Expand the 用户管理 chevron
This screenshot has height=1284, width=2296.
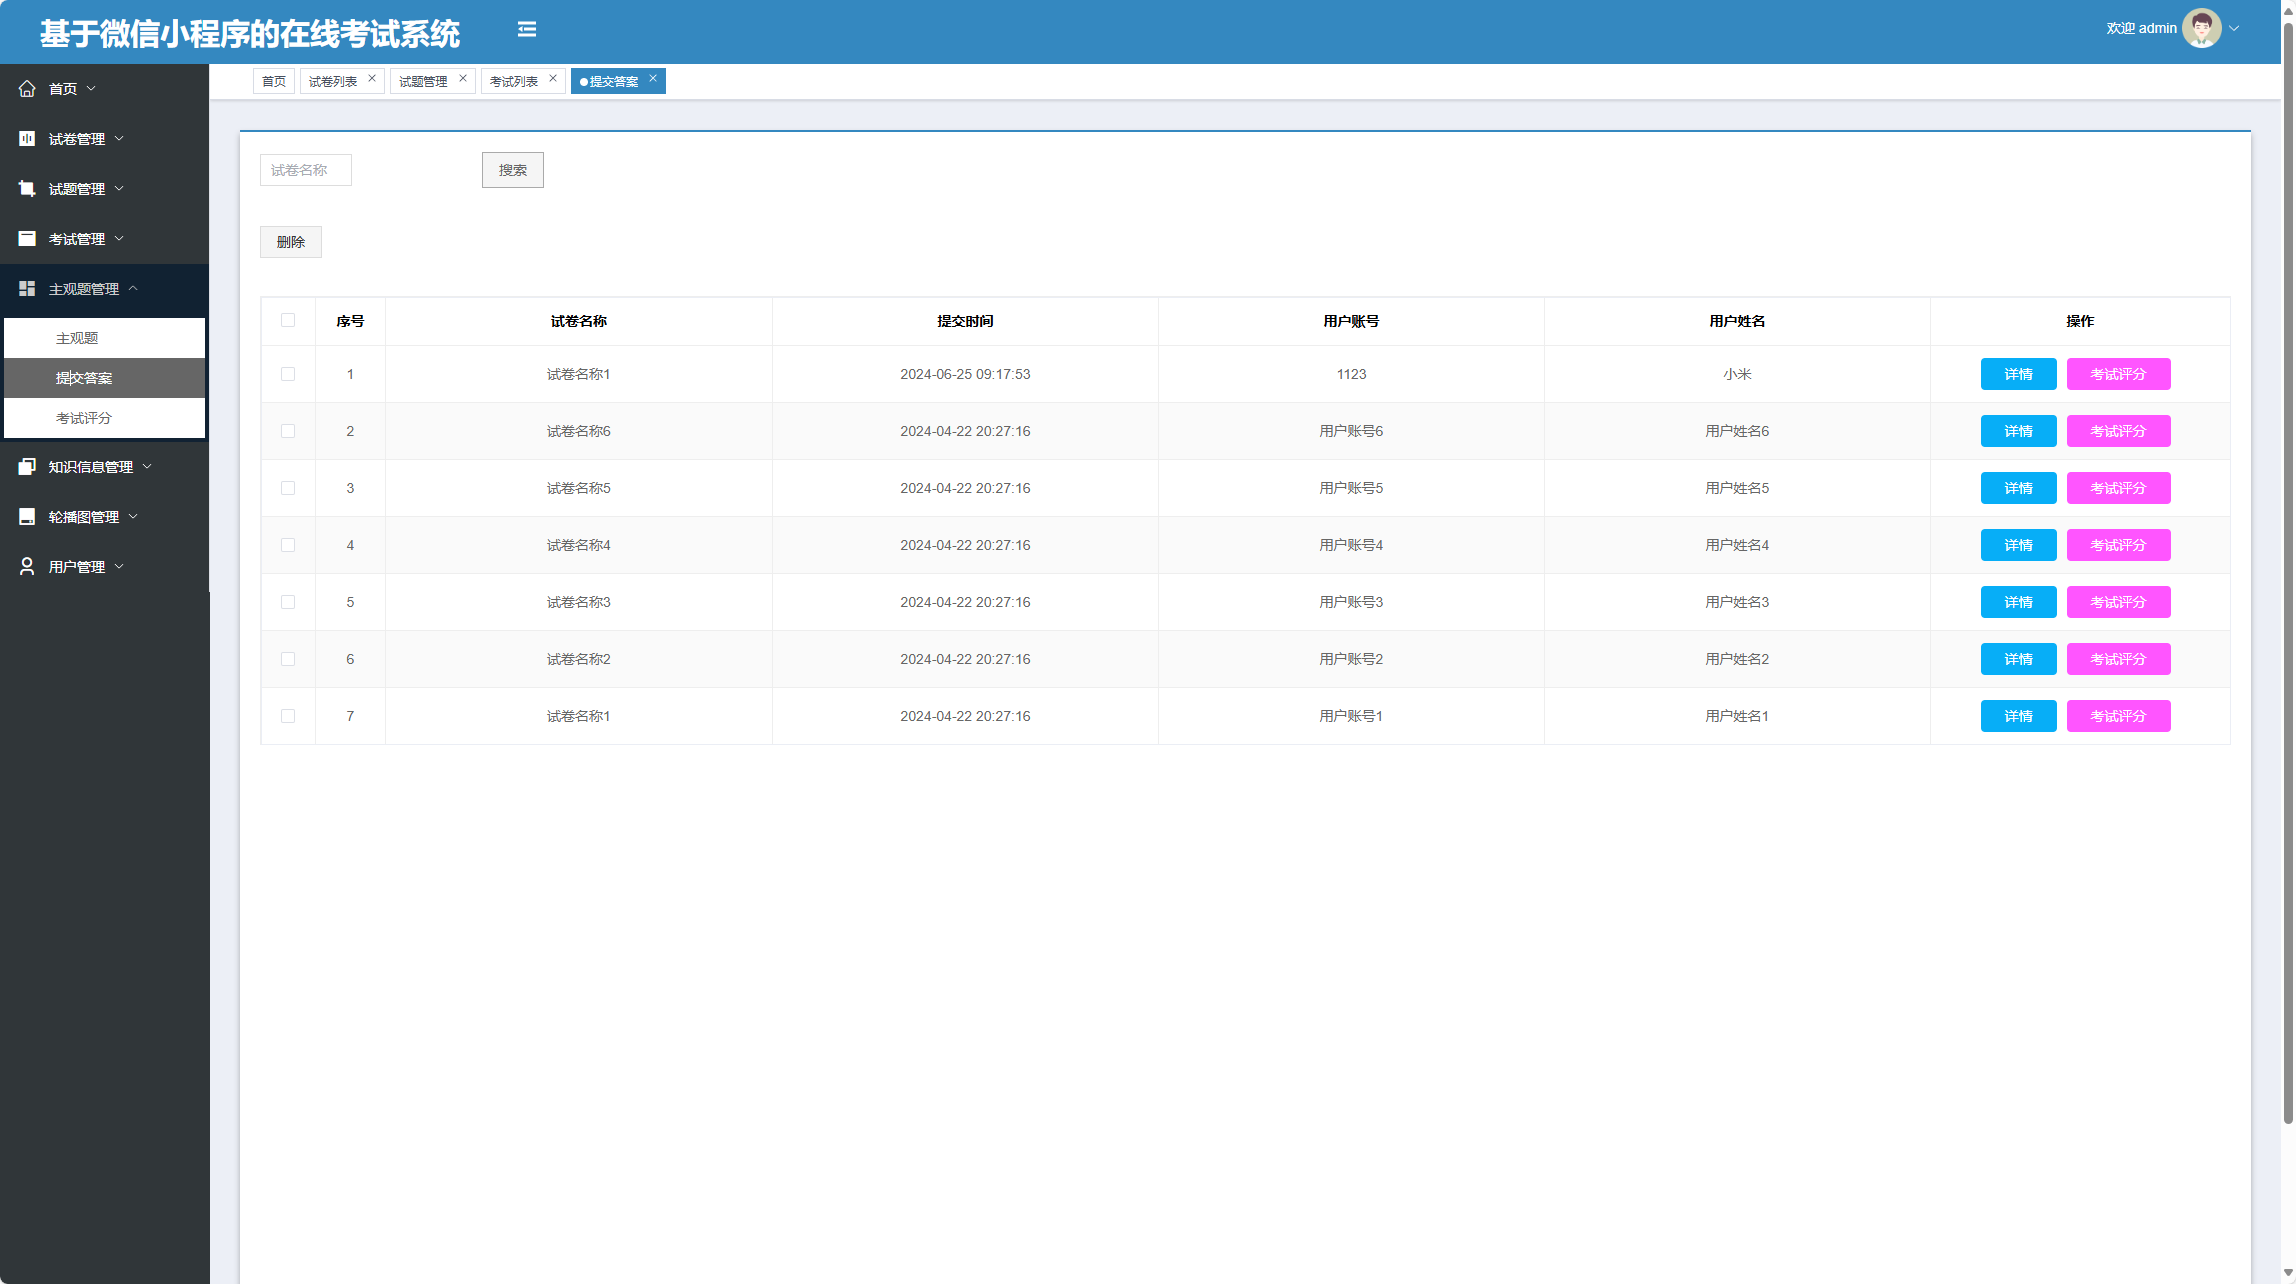[x=120, y=567]
